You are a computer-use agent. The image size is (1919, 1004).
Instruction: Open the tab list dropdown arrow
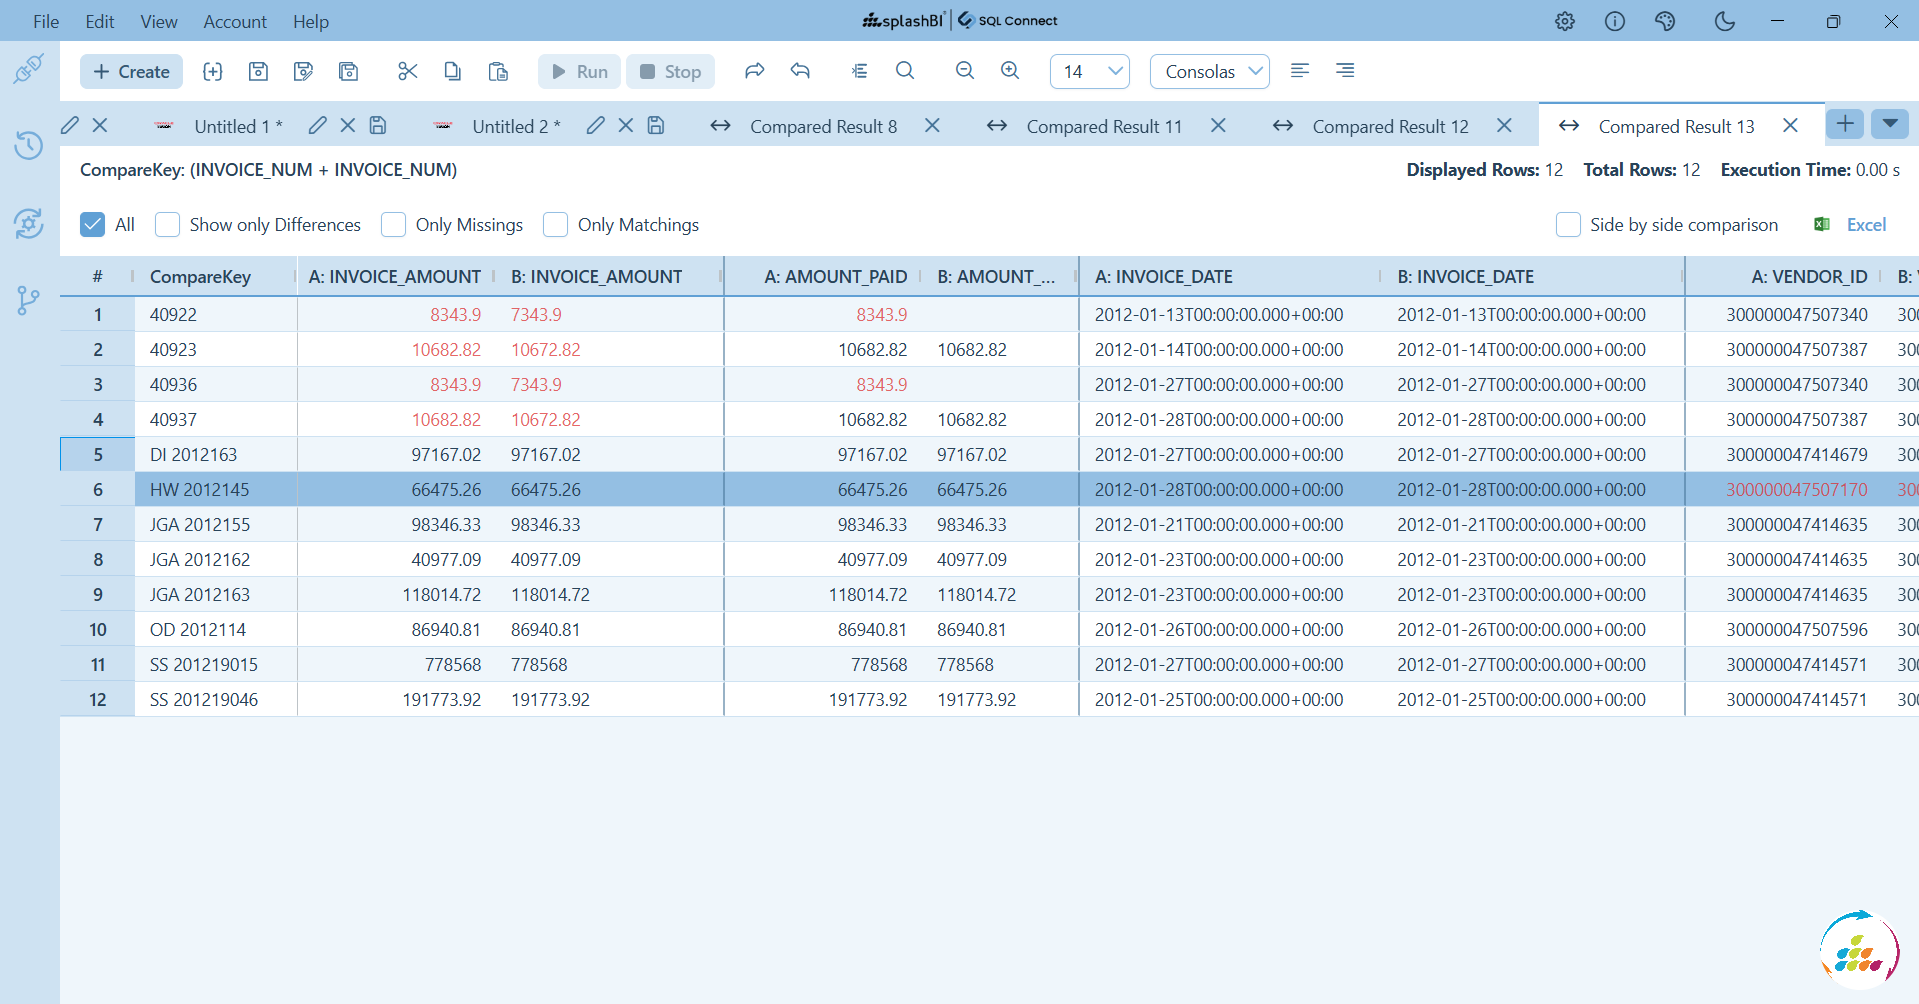[x=1890, y=123]
